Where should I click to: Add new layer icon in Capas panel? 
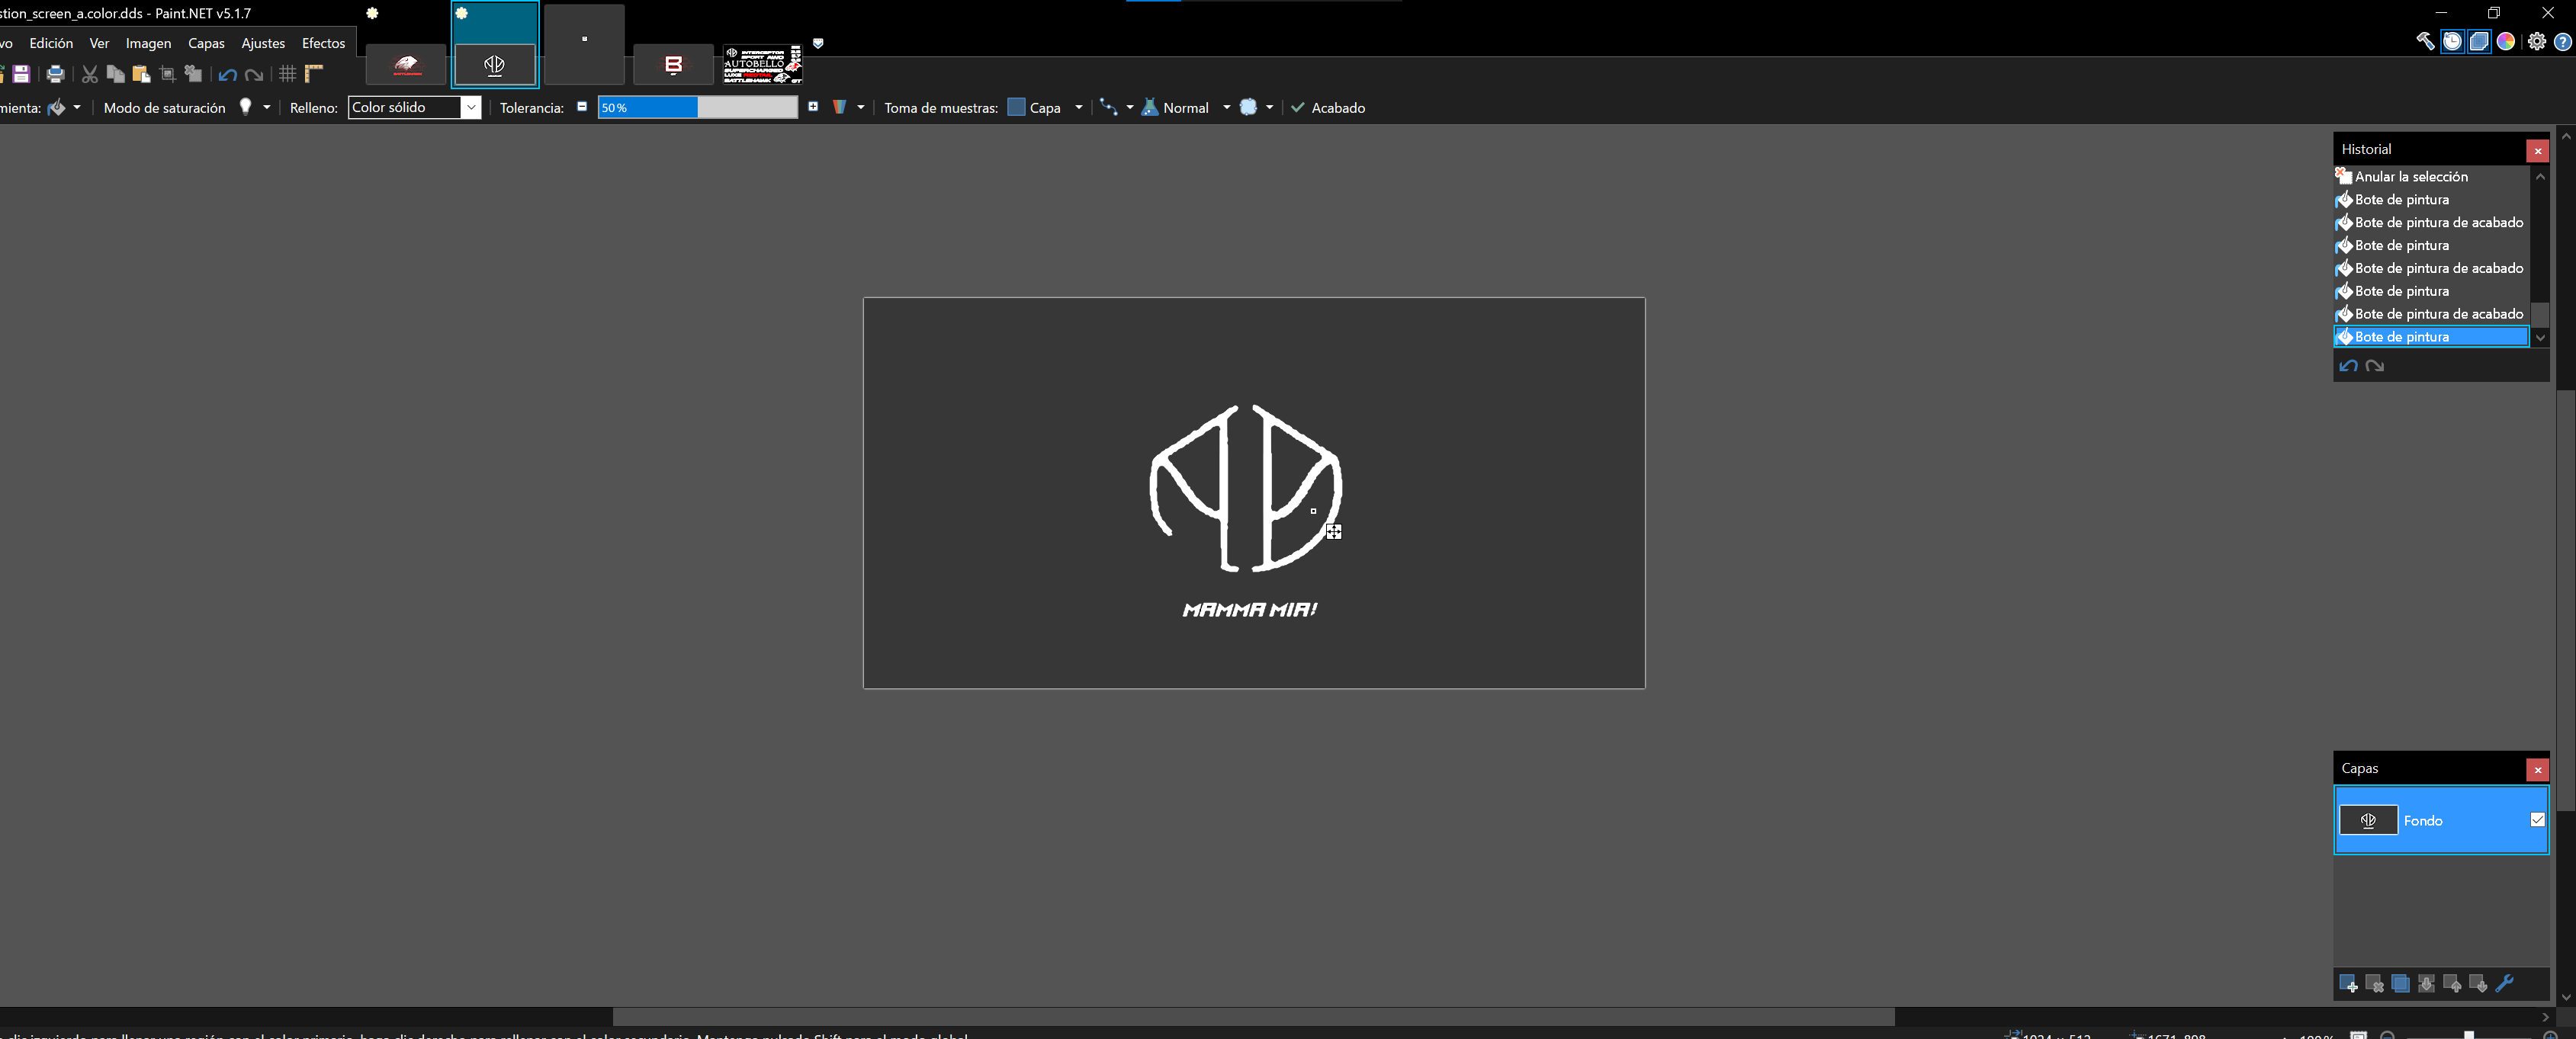[x=2348, y=984]
